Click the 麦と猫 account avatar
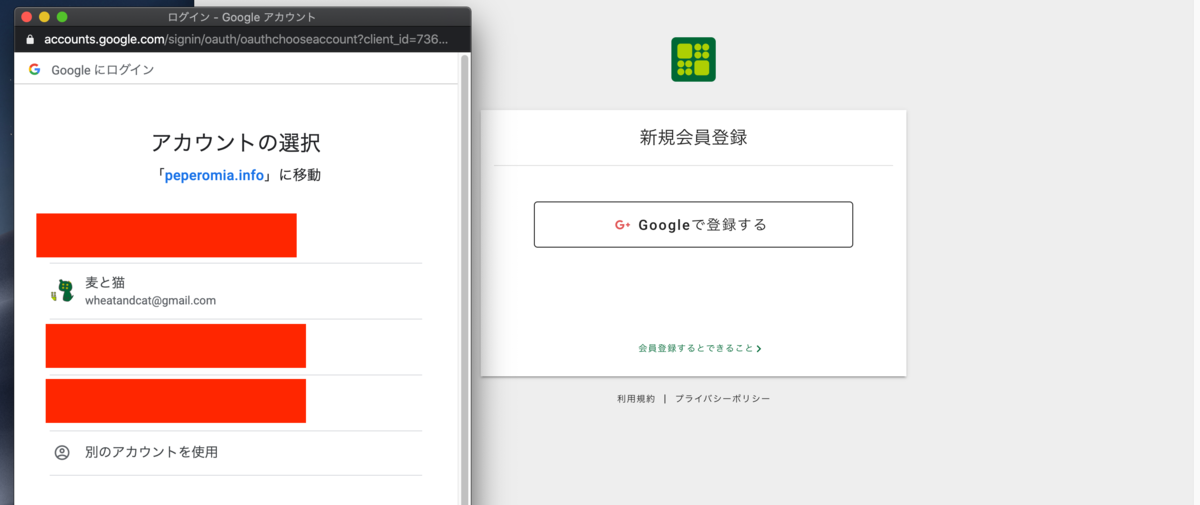This screenshot has height=505, width=1200. point(63,291)
